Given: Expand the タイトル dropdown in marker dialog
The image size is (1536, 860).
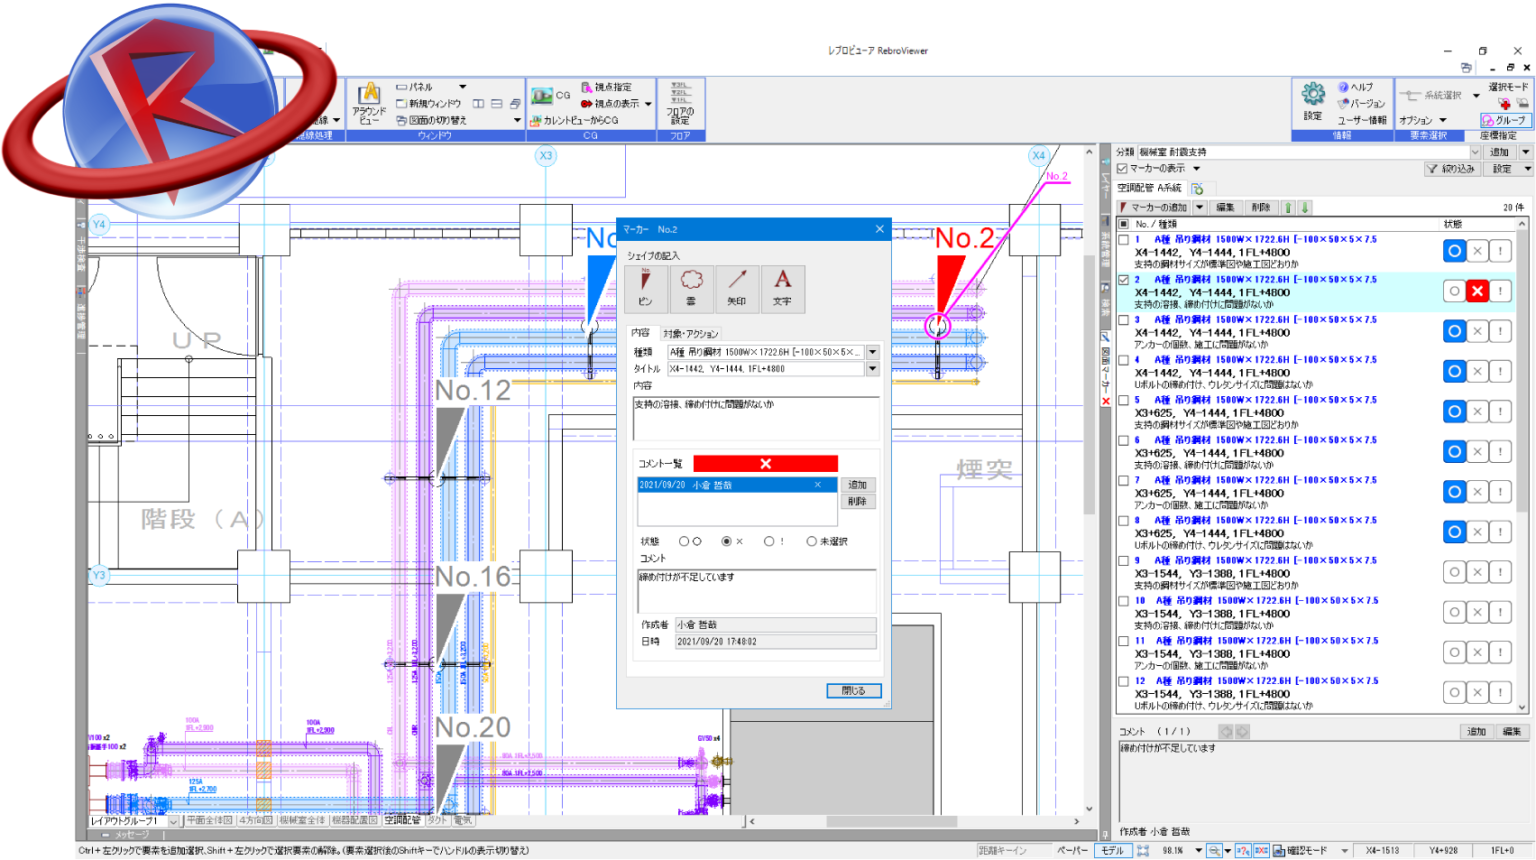Looking at the screenshot, I should coord(872,369).
